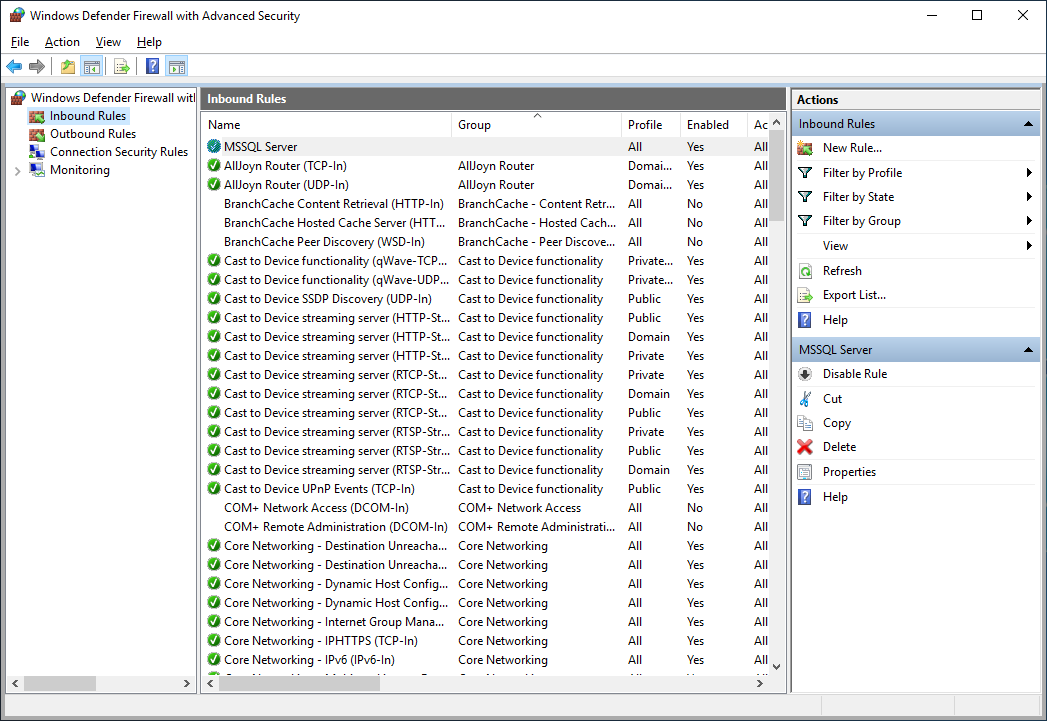Select BranchCache Peer Discovery (WSD-In) rule
The height and width of the screenshot is (721, 1047).
(x=487, y=242)
